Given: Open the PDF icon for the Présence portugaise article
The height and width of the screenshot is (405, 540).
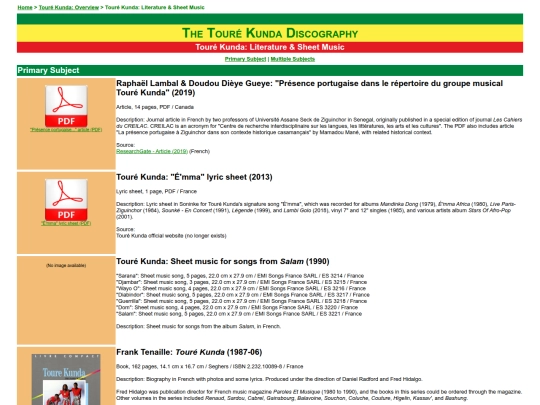Looking at the screenshot, I should click(x=66, y=106).
